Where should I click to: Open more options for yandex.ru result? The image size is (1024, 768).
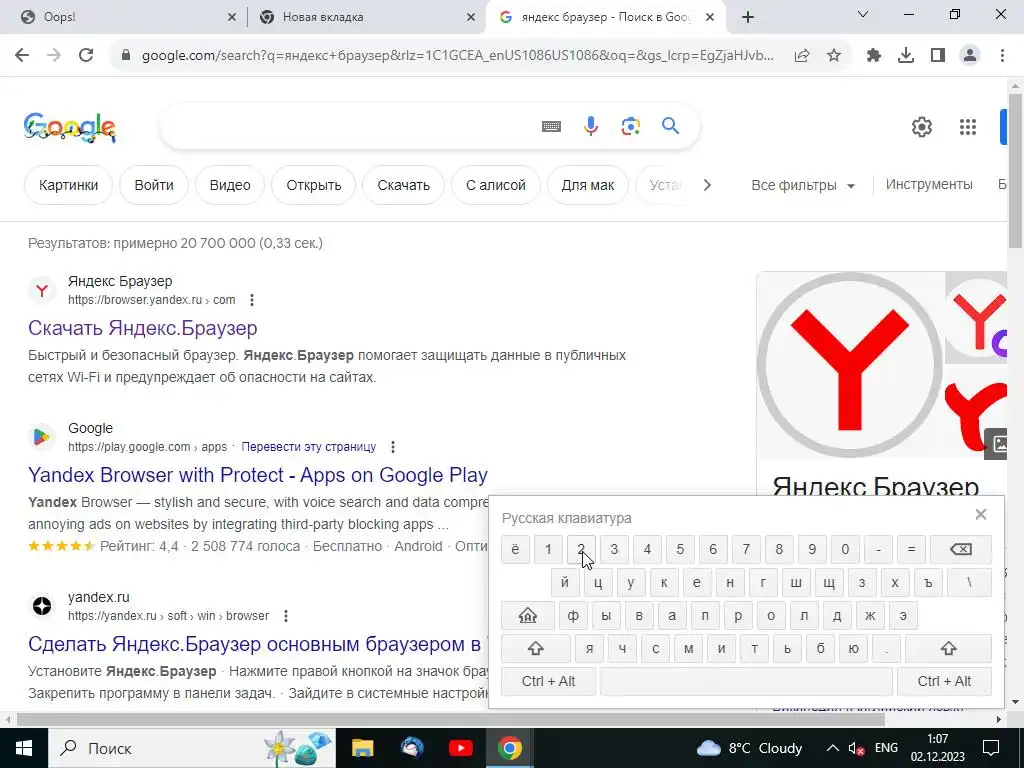coord(285,616)
